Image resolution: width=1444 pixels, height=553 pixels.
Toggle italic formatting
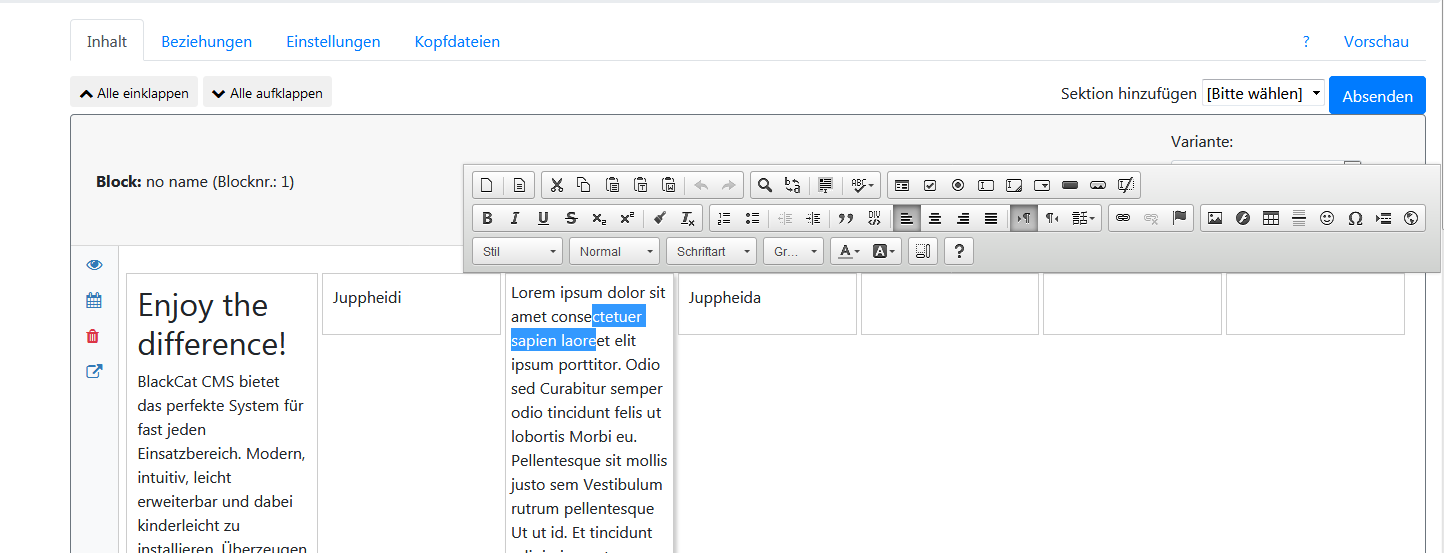pos(515,218)
